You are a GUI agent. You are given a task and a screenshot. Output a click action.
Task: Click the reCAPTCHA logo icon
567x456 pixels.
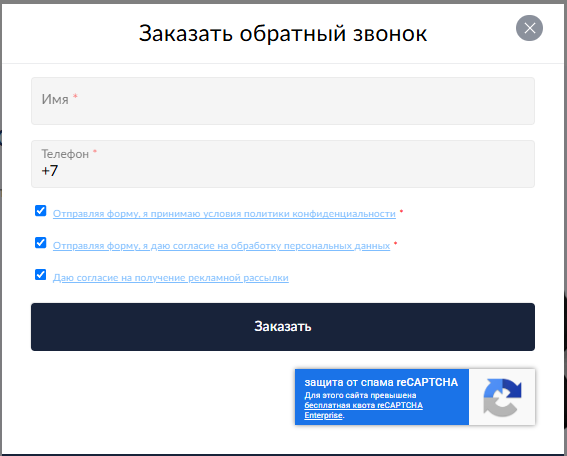click(x=502, y=397)
